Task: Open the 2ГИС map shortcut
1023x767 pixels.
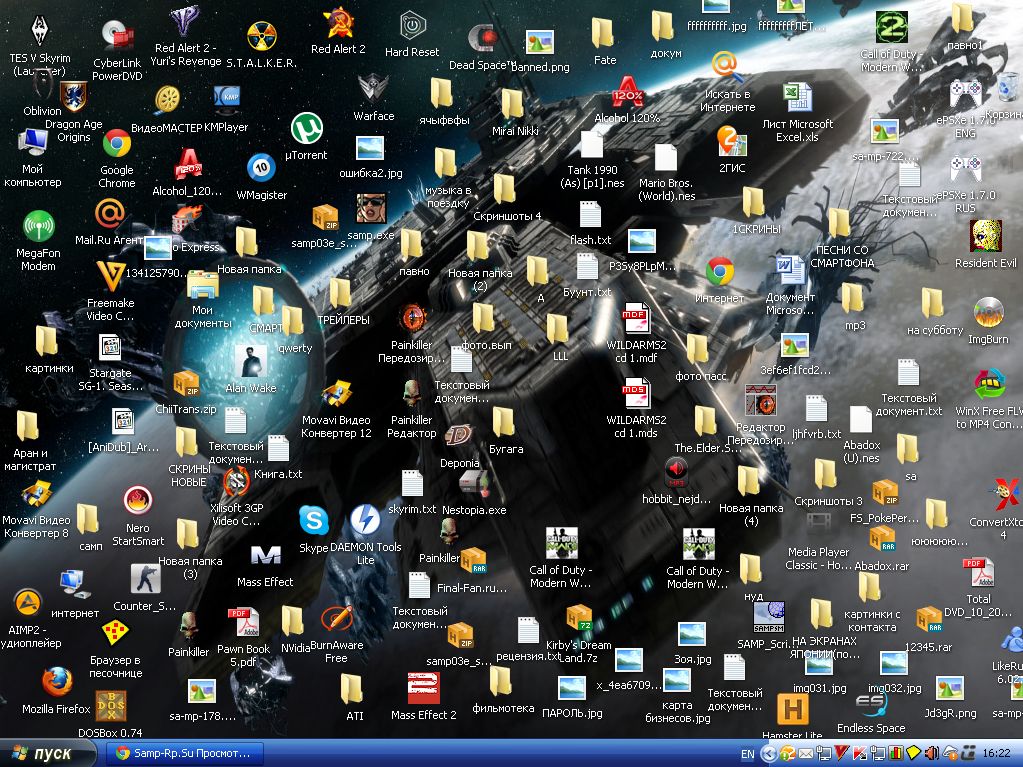Action: 731,142
